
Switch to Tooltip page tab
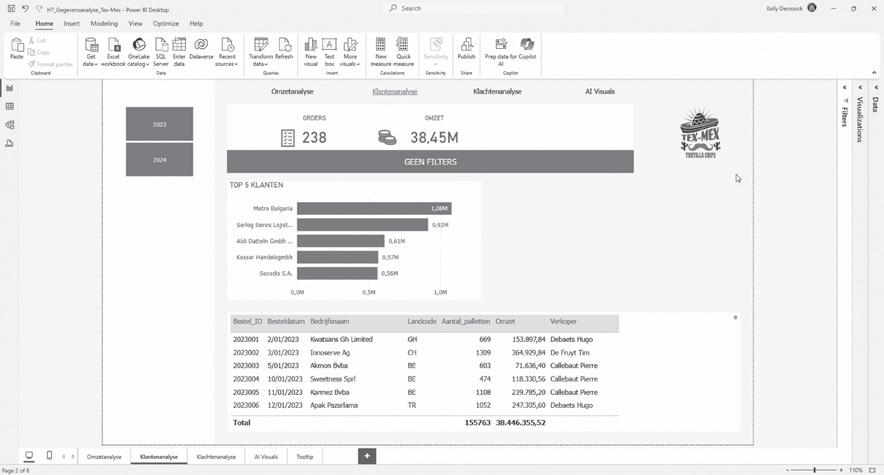[x=305, y=456]
